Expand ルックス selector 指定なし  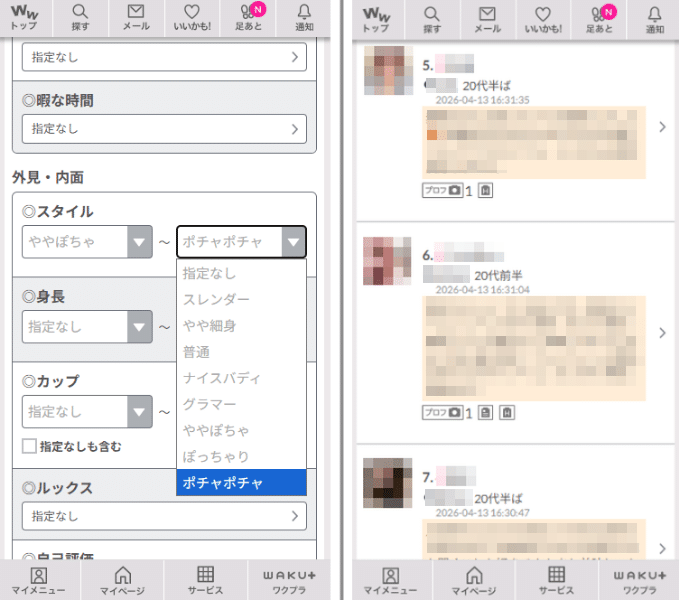point(164,516)
